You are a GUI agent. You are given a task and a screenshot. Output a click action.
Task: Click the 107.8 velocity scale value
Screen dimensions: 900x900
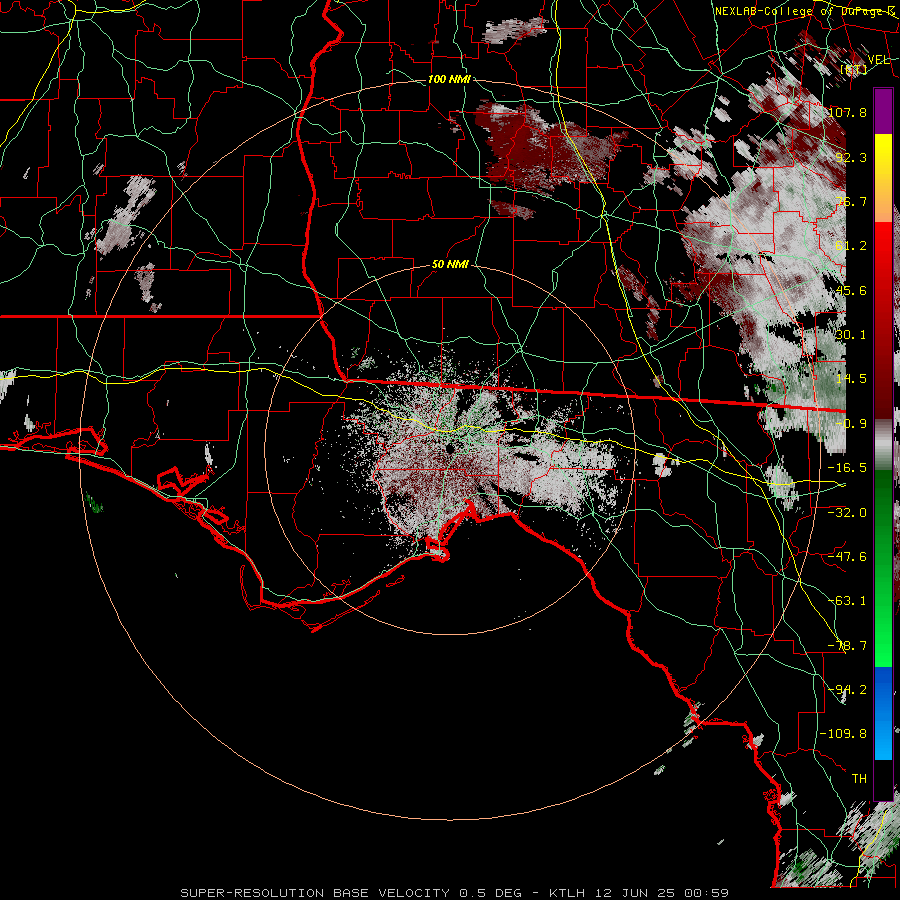point(847,112)
